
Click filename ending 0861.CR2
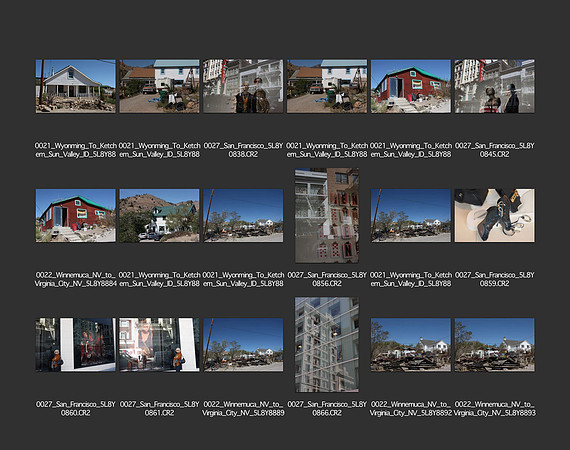159,409
